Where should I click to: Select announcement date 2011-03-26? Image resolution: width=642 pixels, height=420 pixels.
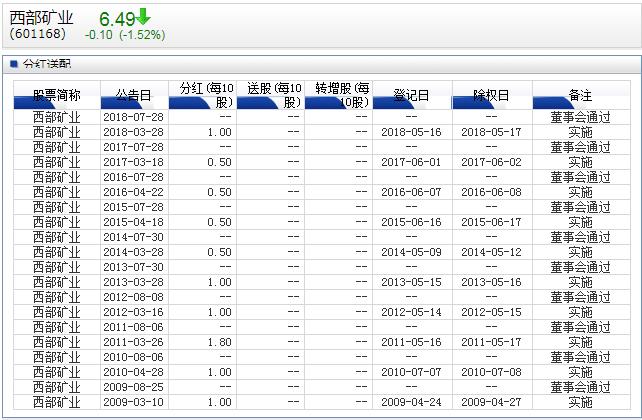[133, 342]
